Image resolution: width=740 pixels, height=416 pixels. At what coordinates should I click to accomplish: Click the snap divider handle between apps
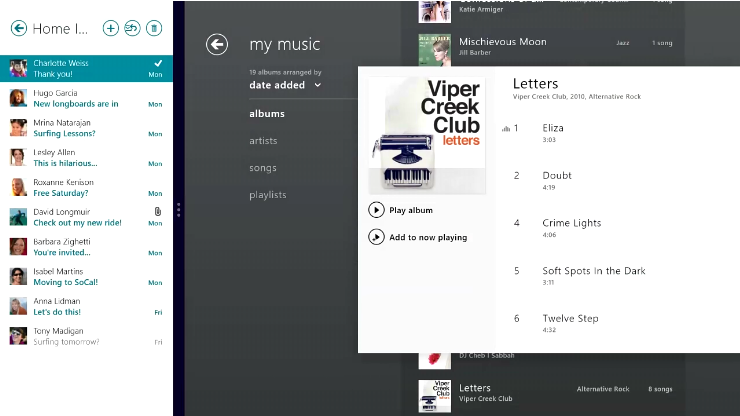[x=179, y=209]
